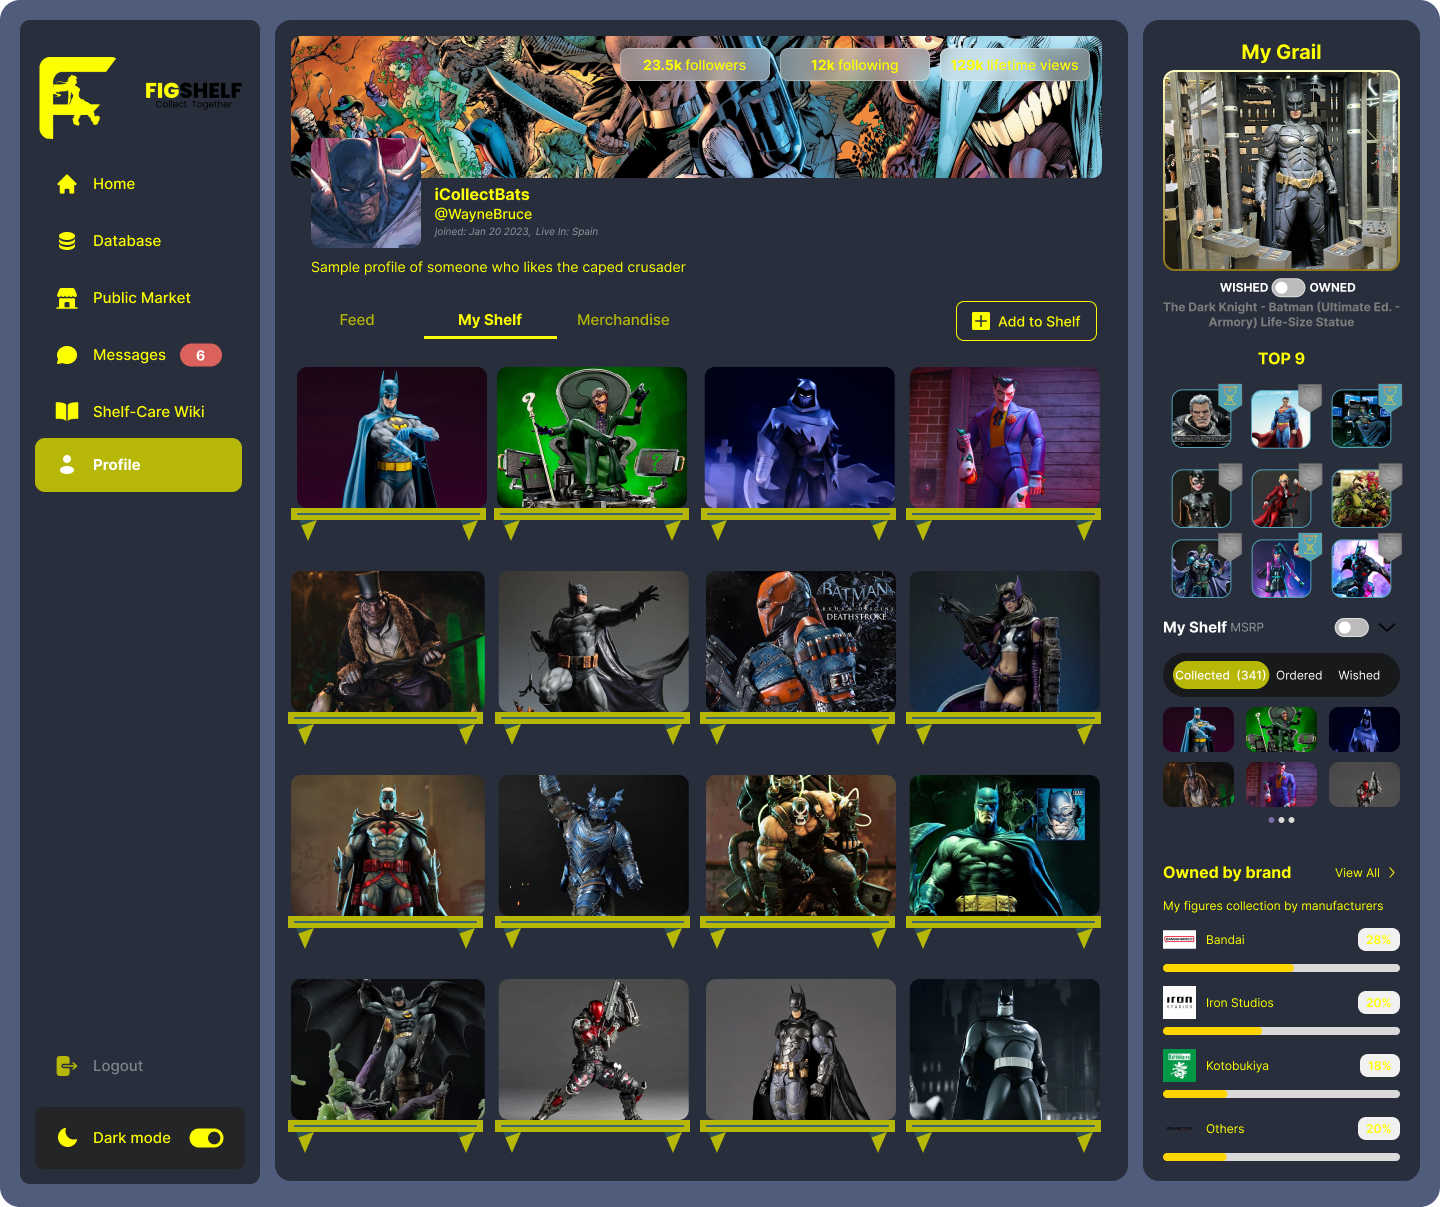This screenshot has height=1207, width=1440.
Task: Click the green Kotobukiya brand logo
Action: [1179, 1066]
